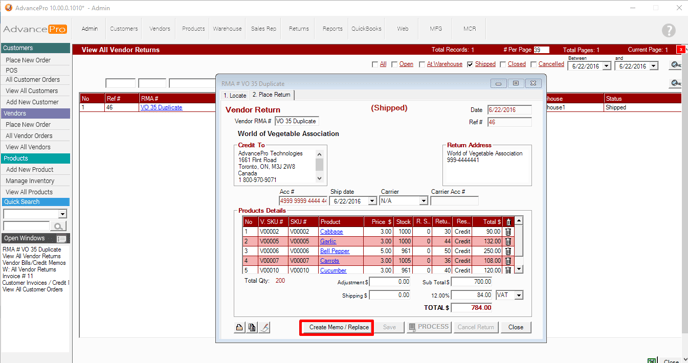The height and width of the screenshot is (363, 688).
Task: Click the printer icon on PROCESS button
Action: (412, 327)
